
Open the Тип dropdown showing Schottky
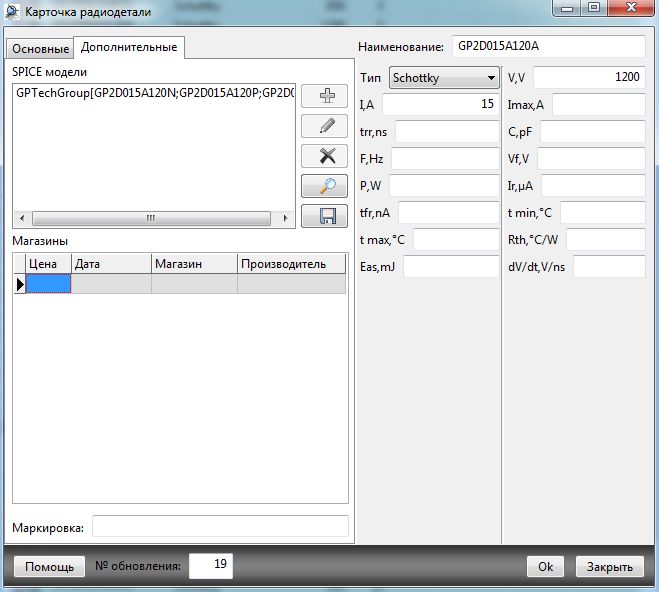click(444, 78)
